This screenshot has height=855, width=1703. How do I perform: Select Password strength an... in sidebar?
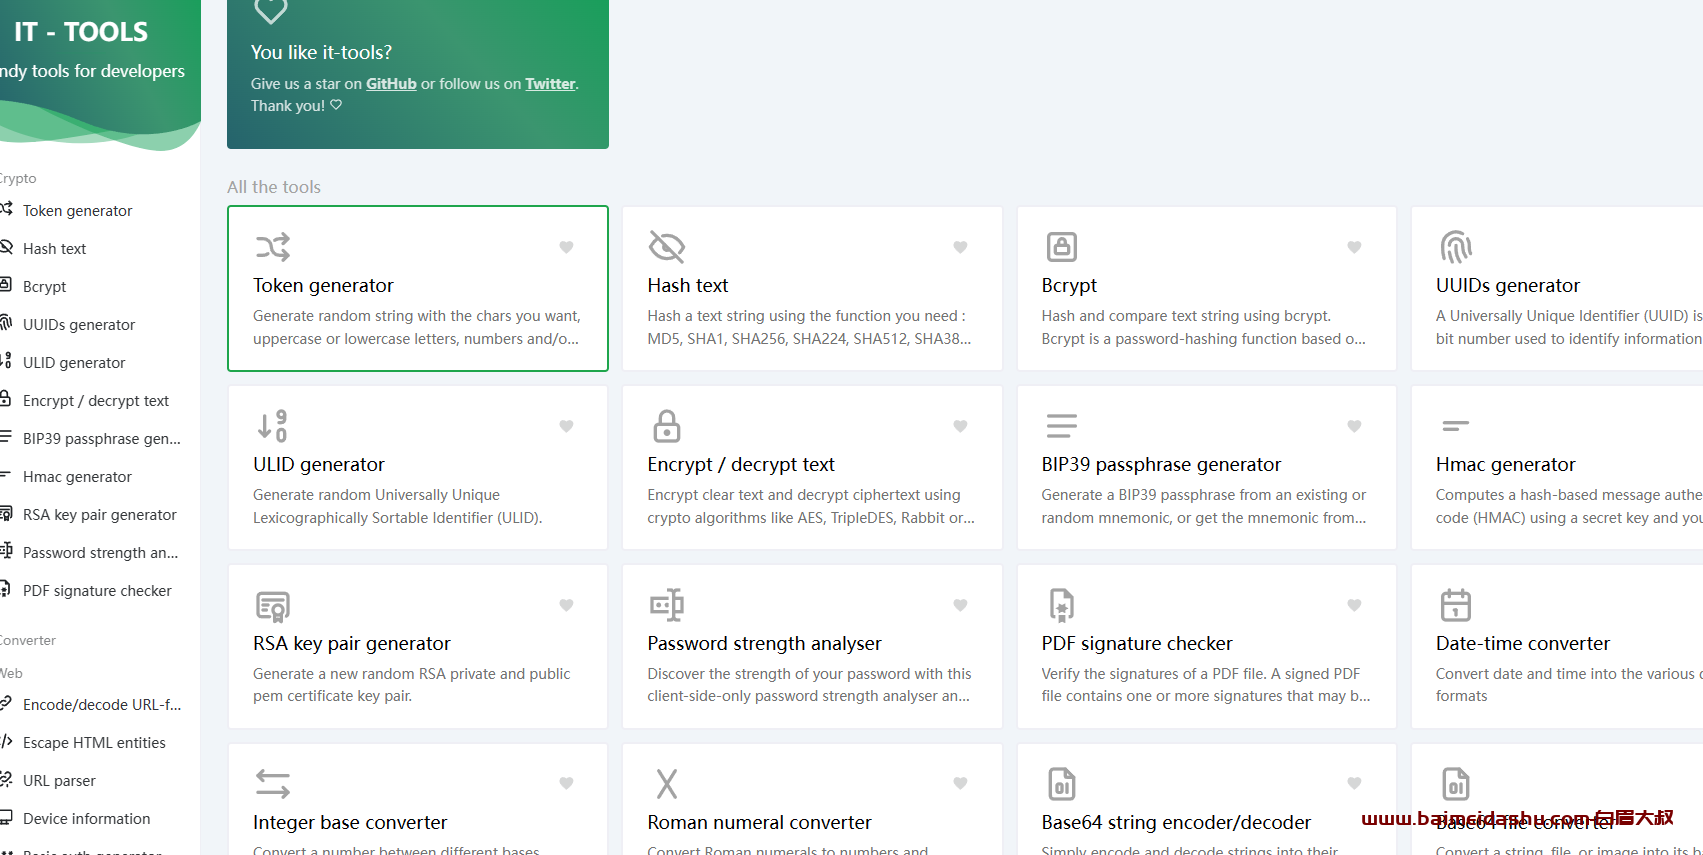[100, 552]
